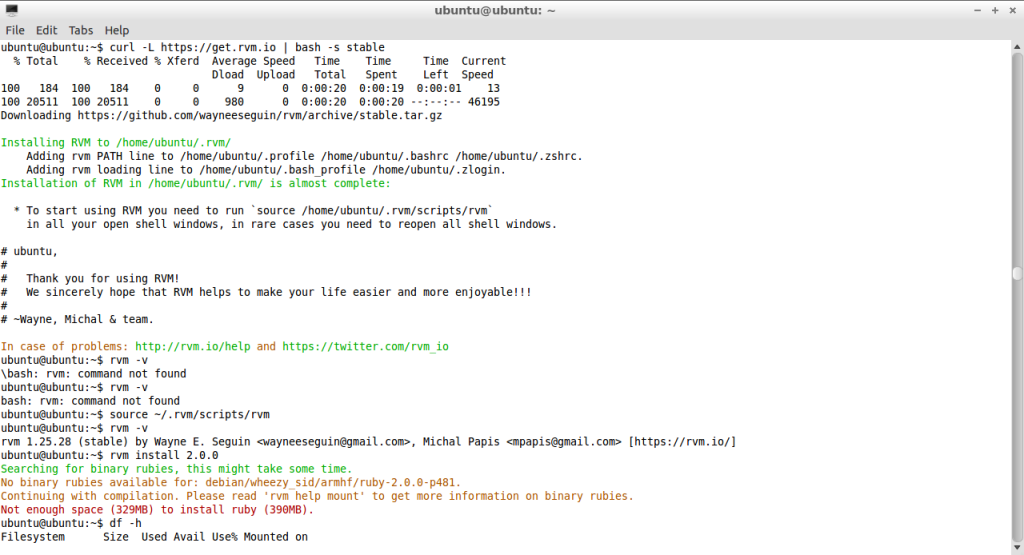Click the [https://rvm.io/] URL in version line
This screenshot has width=1024, height=555.
682,442
